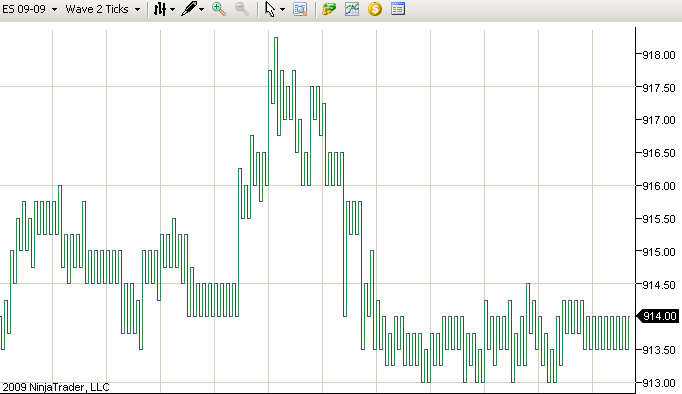Select the drawing tools pen icon
Screen dimensions: 682x394
pos(189,9)
